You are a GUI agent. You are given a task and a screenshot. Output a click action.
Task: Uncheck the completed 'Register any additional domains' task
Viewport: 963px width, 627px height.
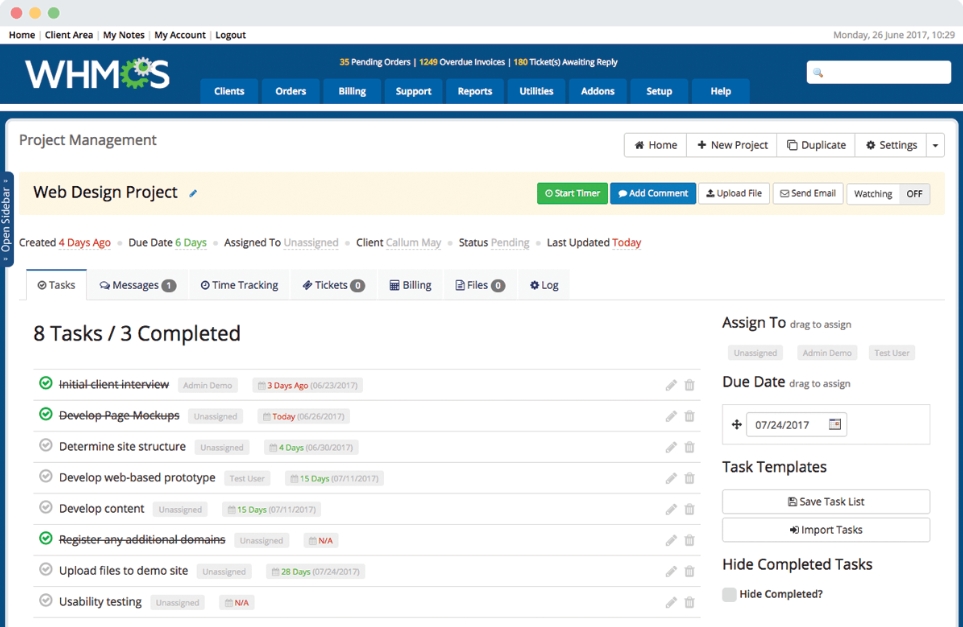pos(45,539)
